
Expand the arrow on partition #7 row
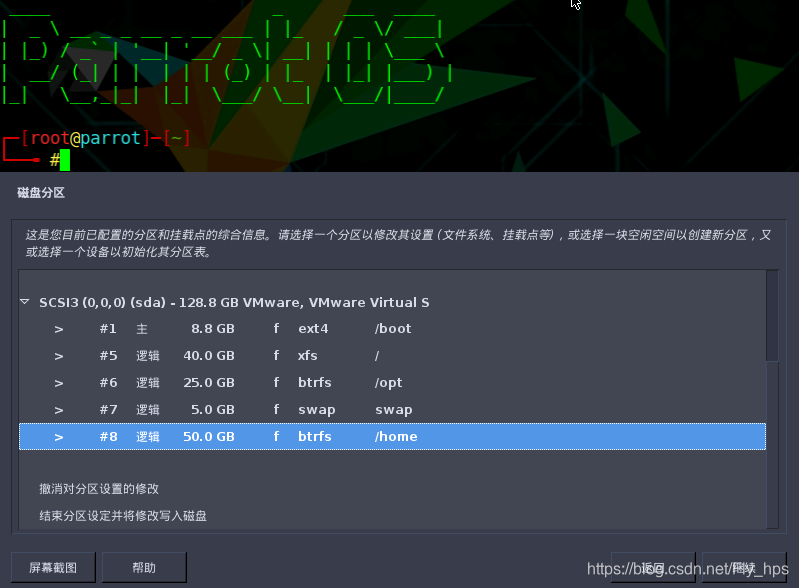59,410
